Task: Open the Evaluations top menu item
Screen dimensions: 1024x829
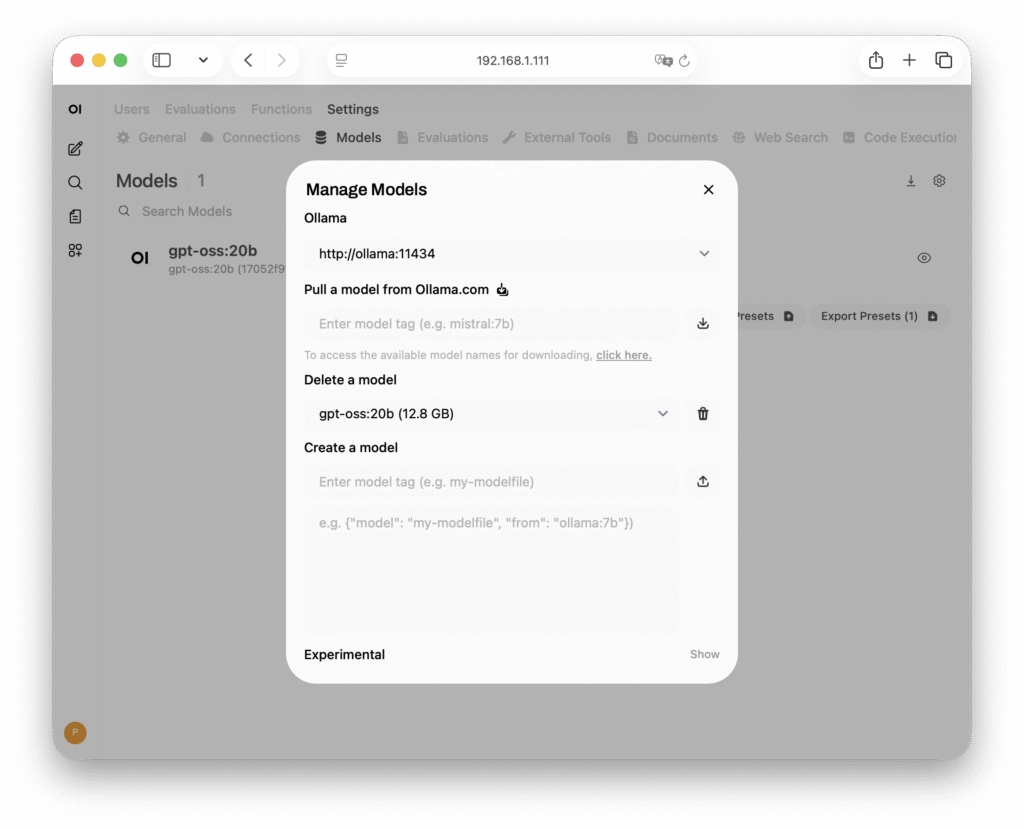Action: tap(200, 109)
